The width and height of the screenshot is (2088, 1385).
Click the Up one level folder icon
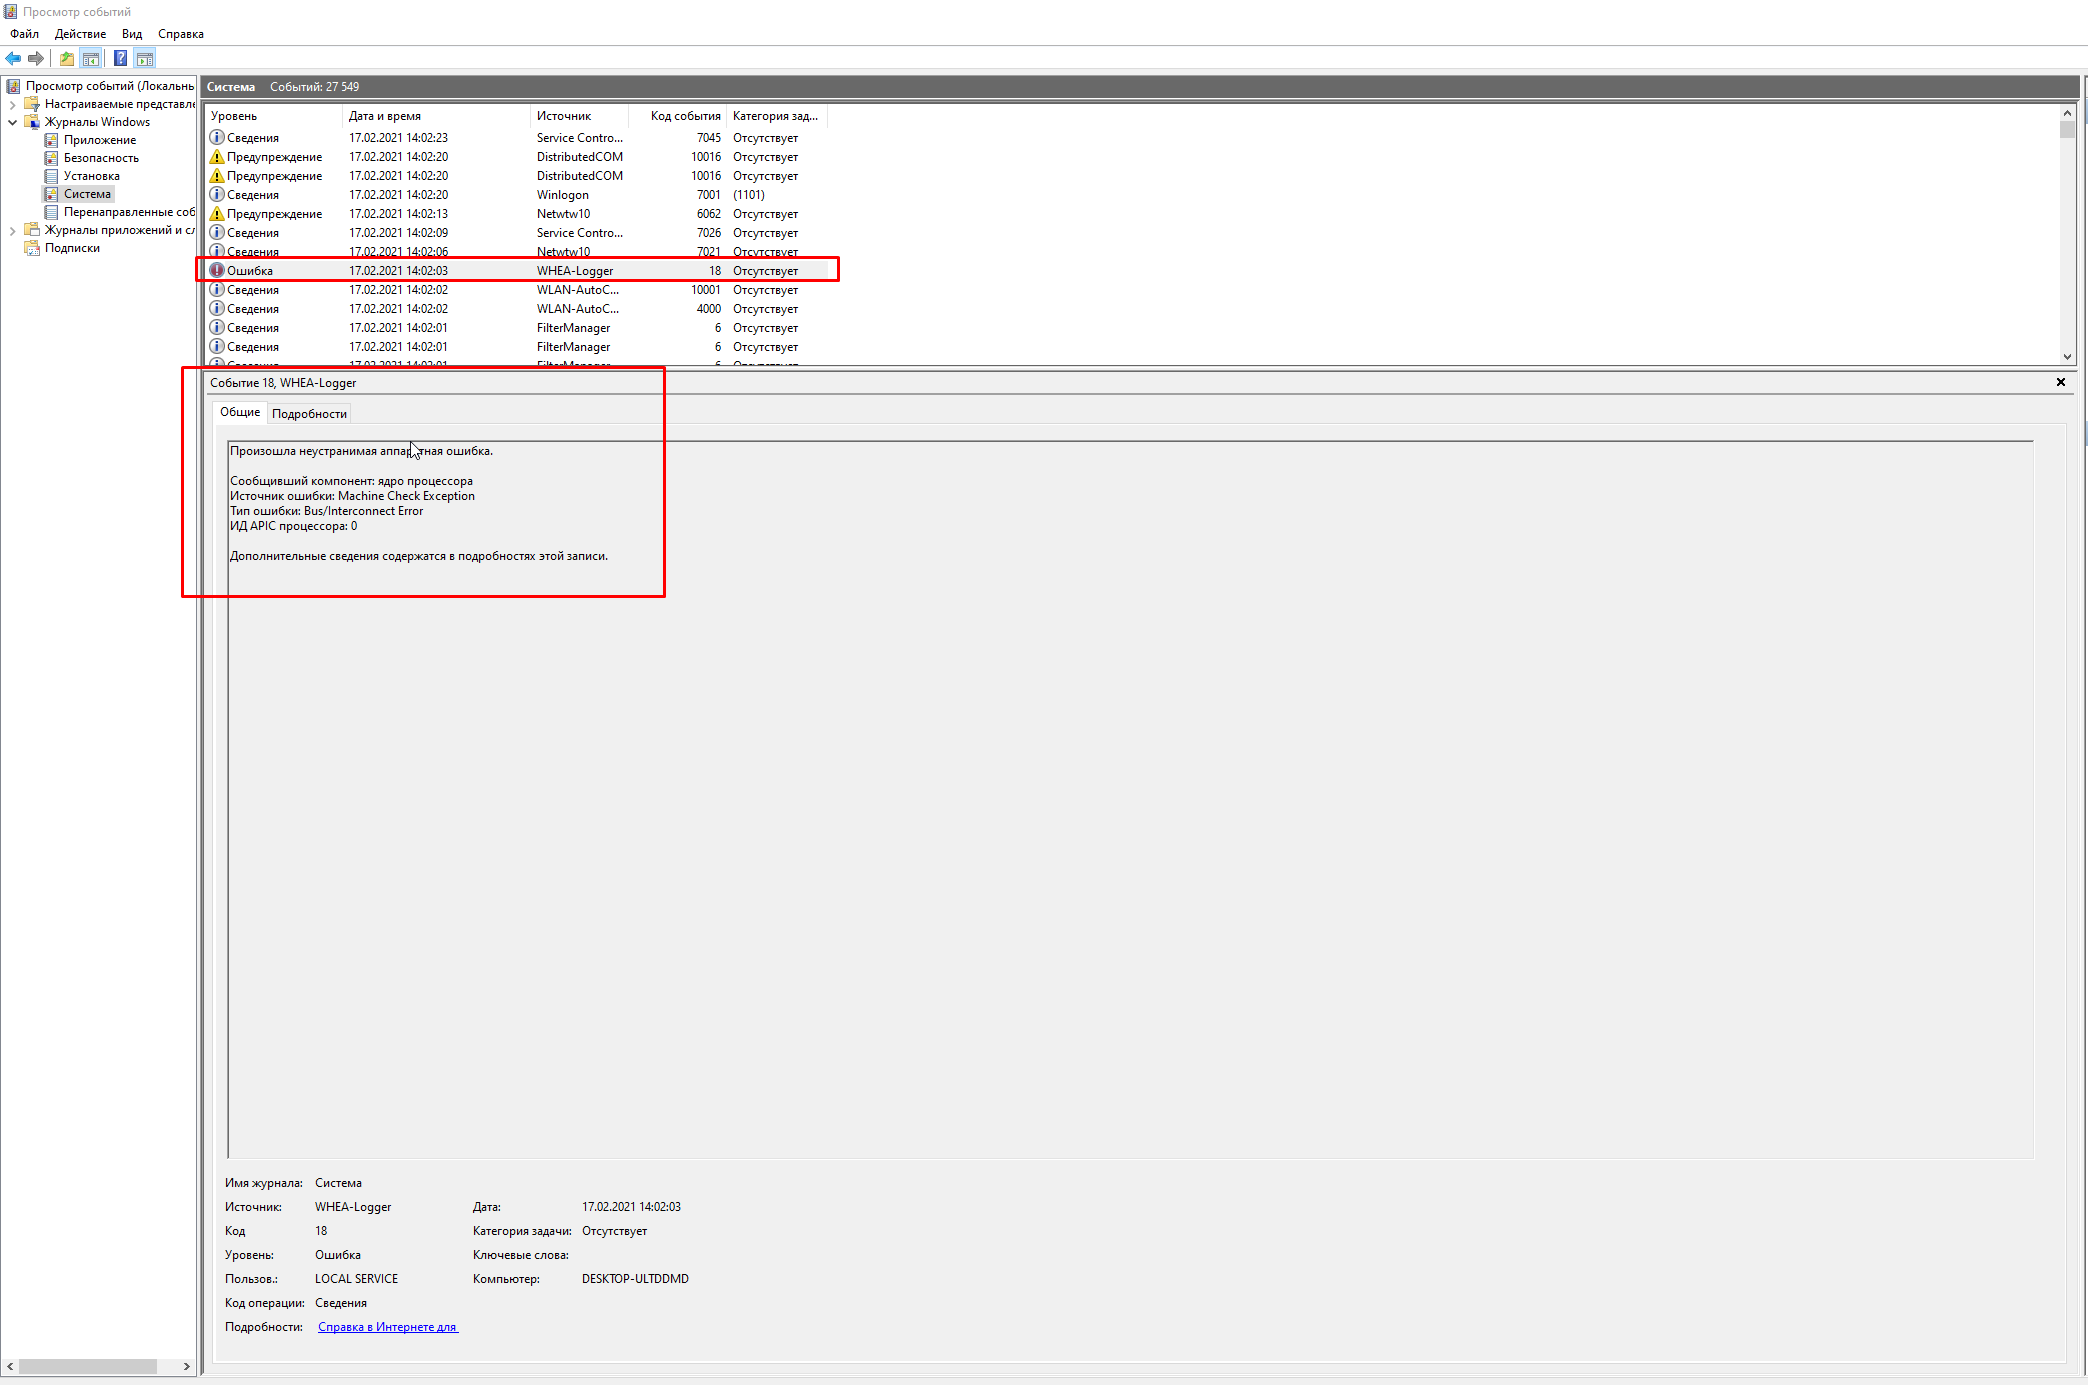tap(66, 58)
